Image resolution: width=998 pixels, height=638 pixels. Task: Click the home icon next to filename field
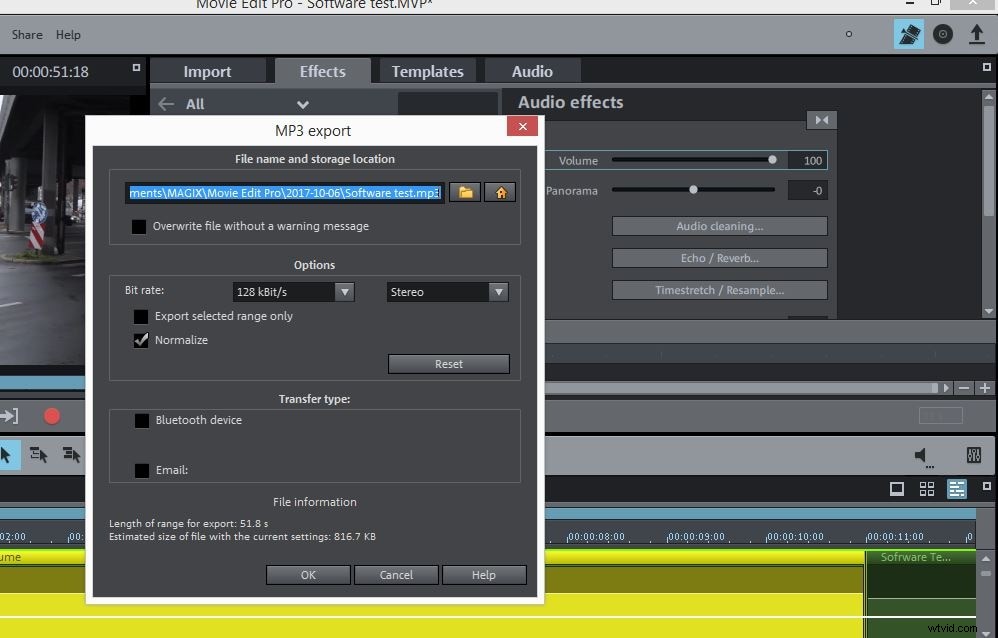[x=500, y=191]
